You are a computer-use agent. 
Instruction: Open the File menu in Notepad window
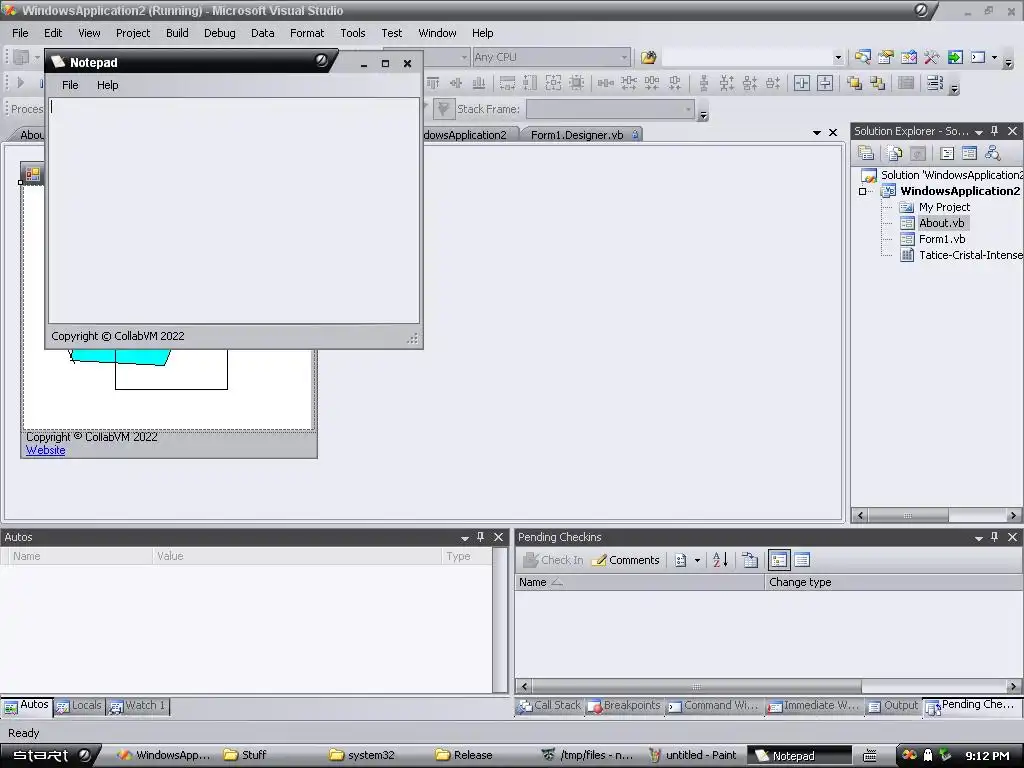tap(70, 85)
